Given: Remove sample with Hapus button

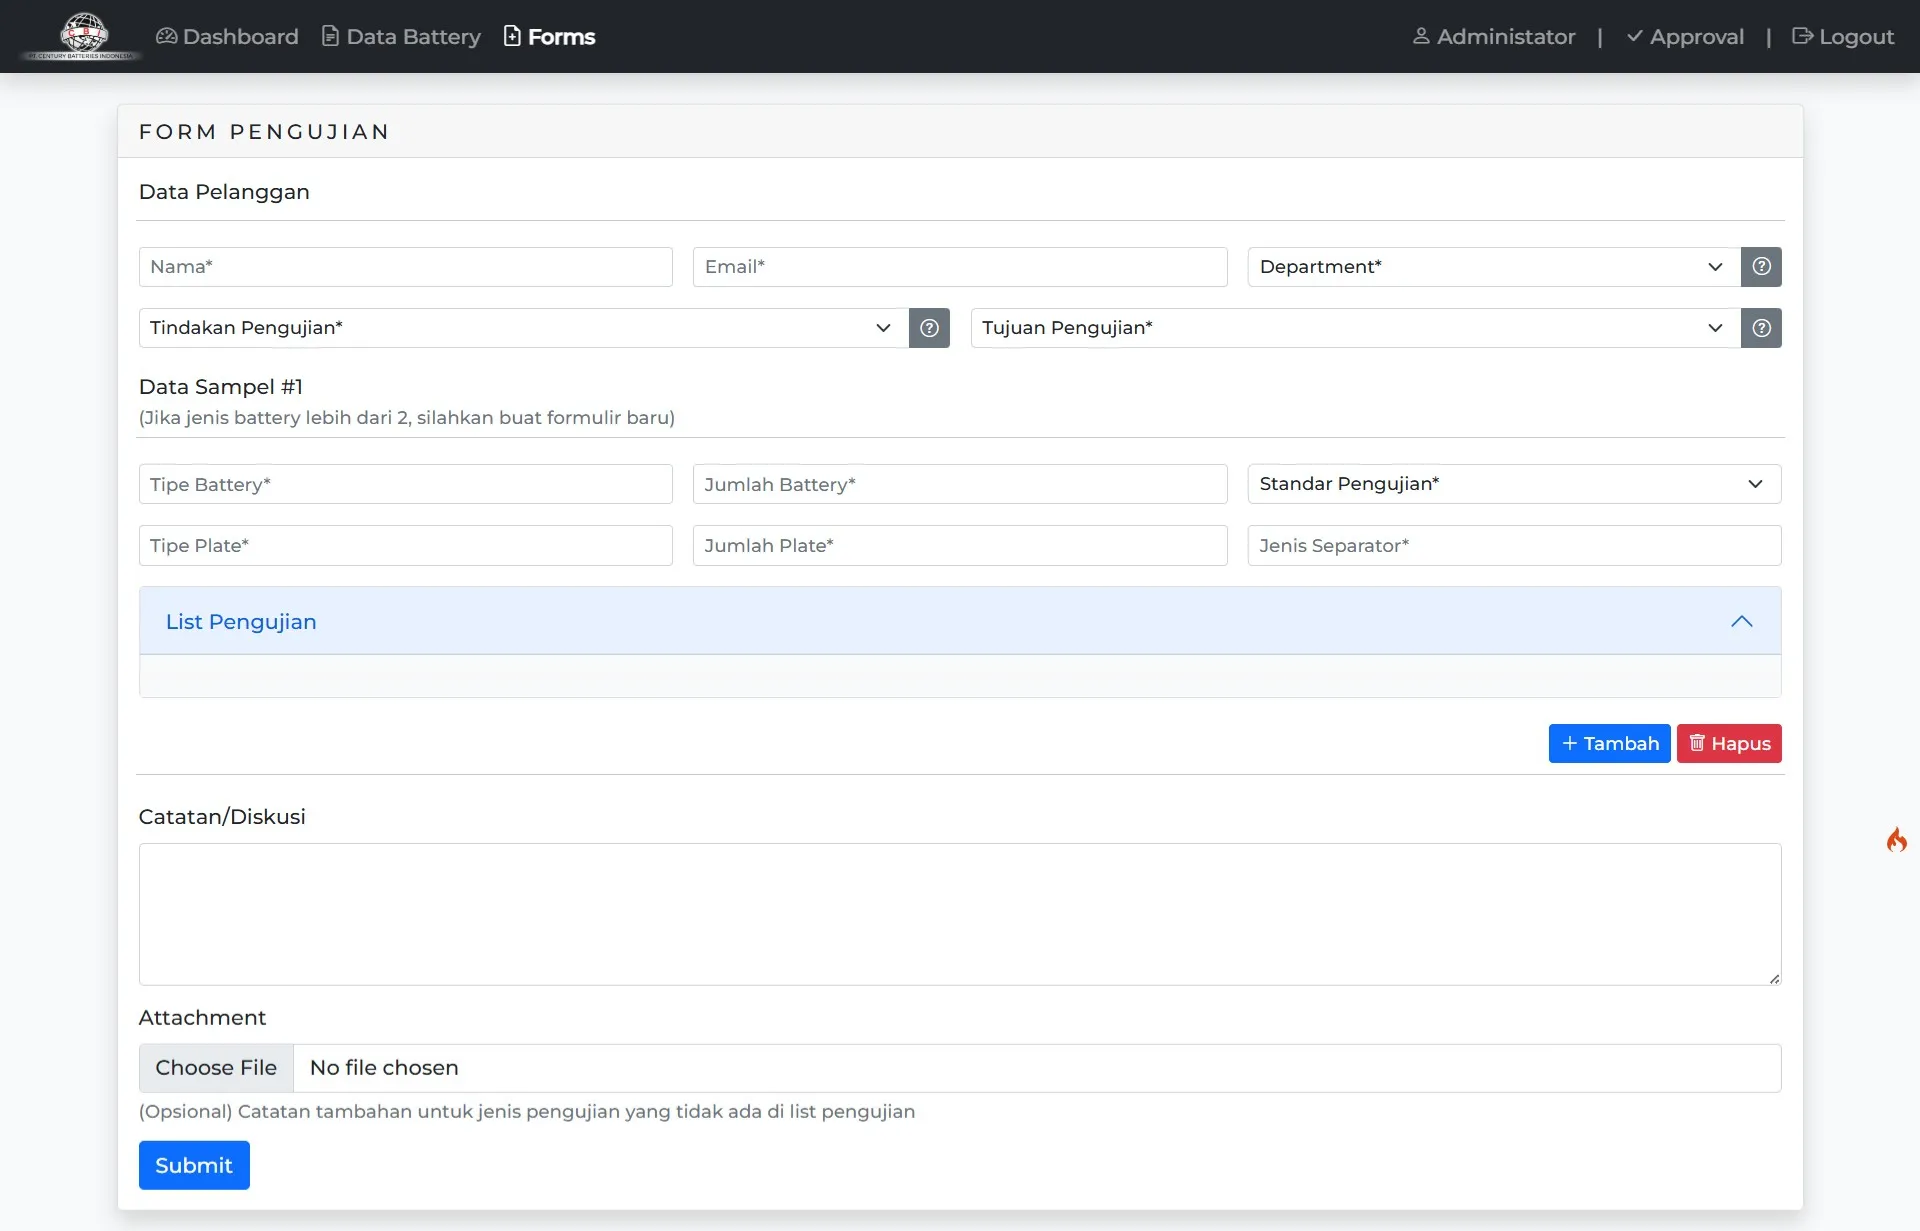Looking at the screenshot, I should (1729, 743).
